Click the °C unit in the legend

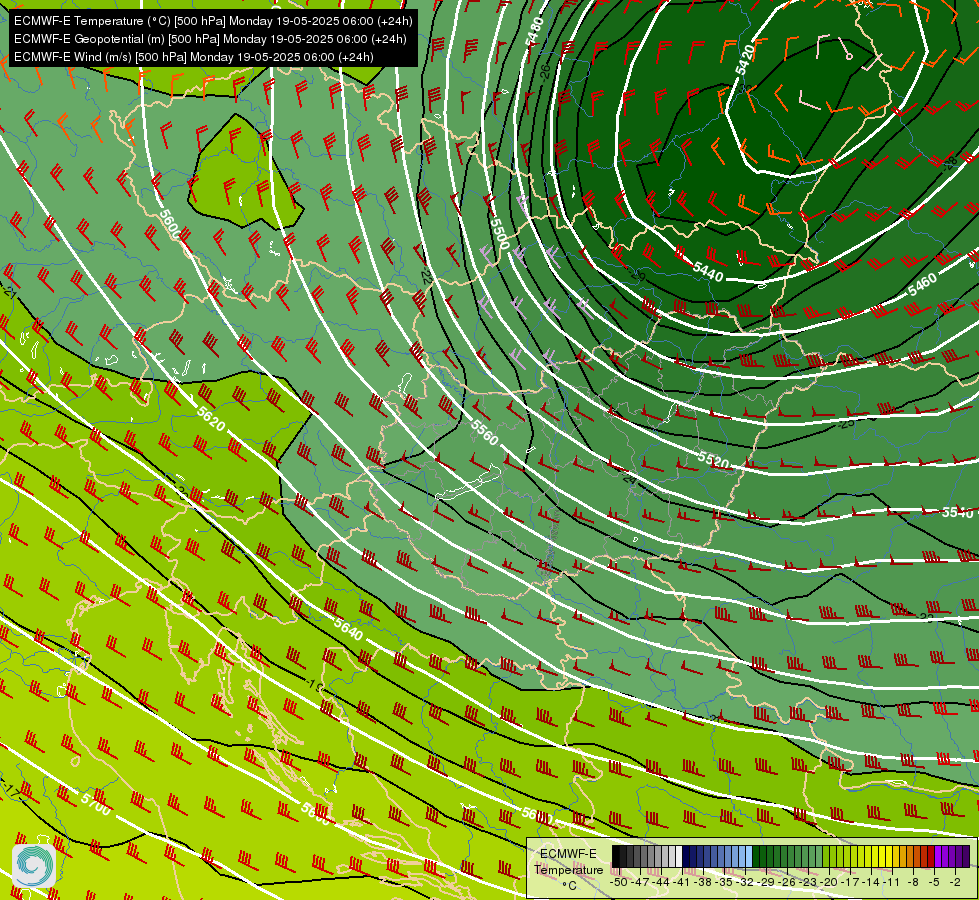click(x=571, y=886)
